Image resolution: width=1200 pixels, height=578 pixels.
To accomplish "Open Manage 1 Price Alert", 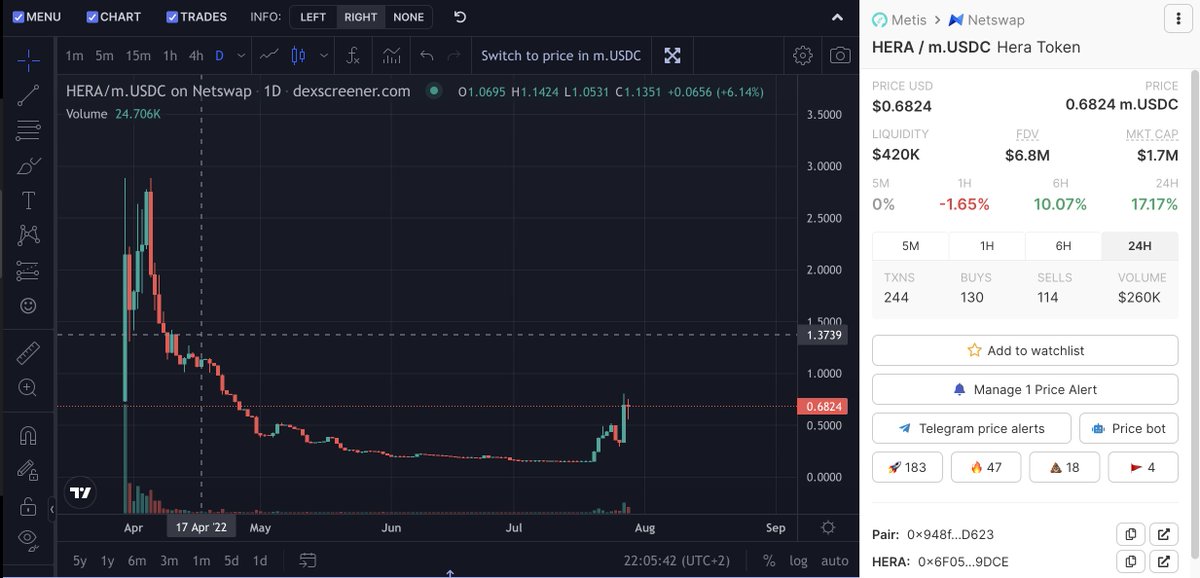I will pos(1025,389).
